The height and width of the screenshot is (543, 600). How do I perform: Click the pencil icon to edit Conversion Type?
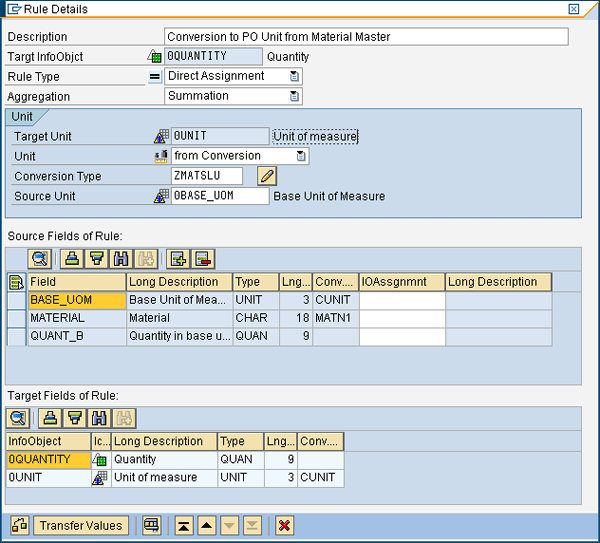pyautogui.click(x=267, y=176)
